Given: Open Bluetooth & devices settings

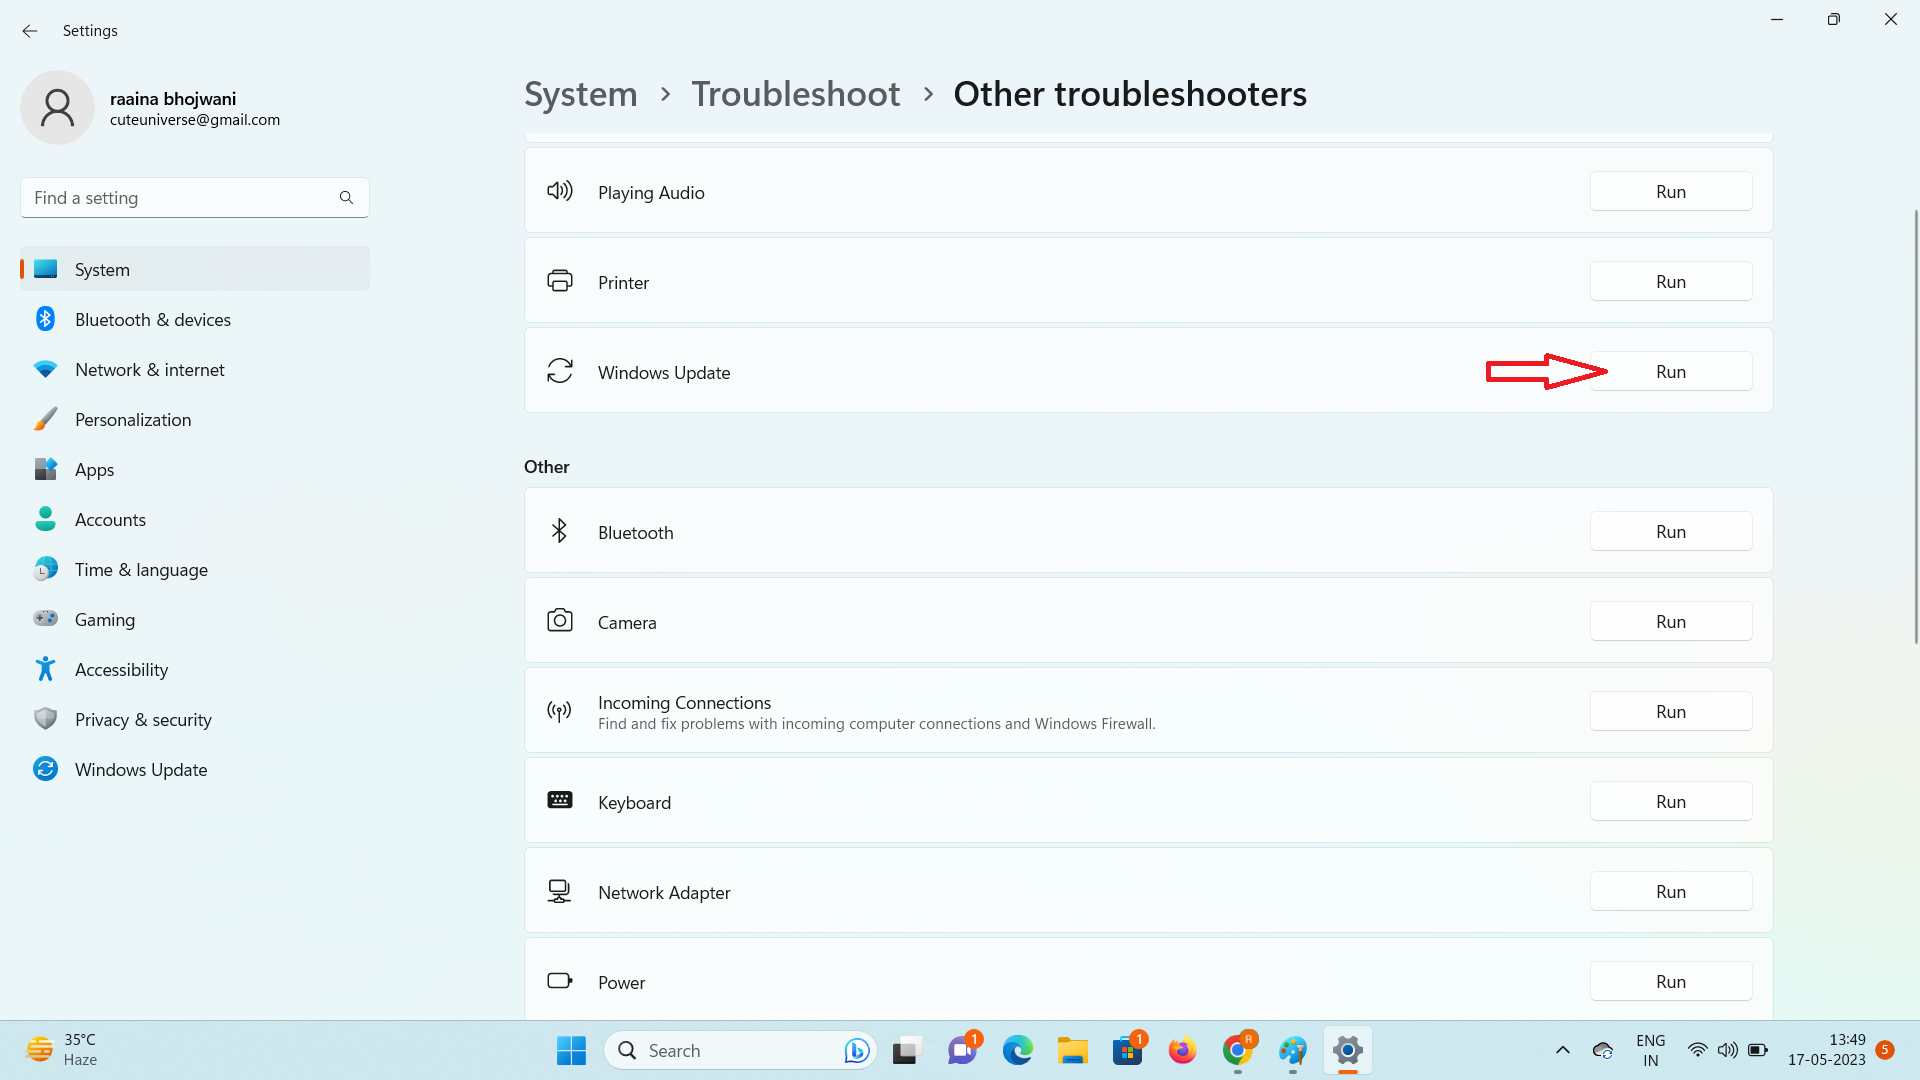Looking at the screenshot, I should [152, 320].
